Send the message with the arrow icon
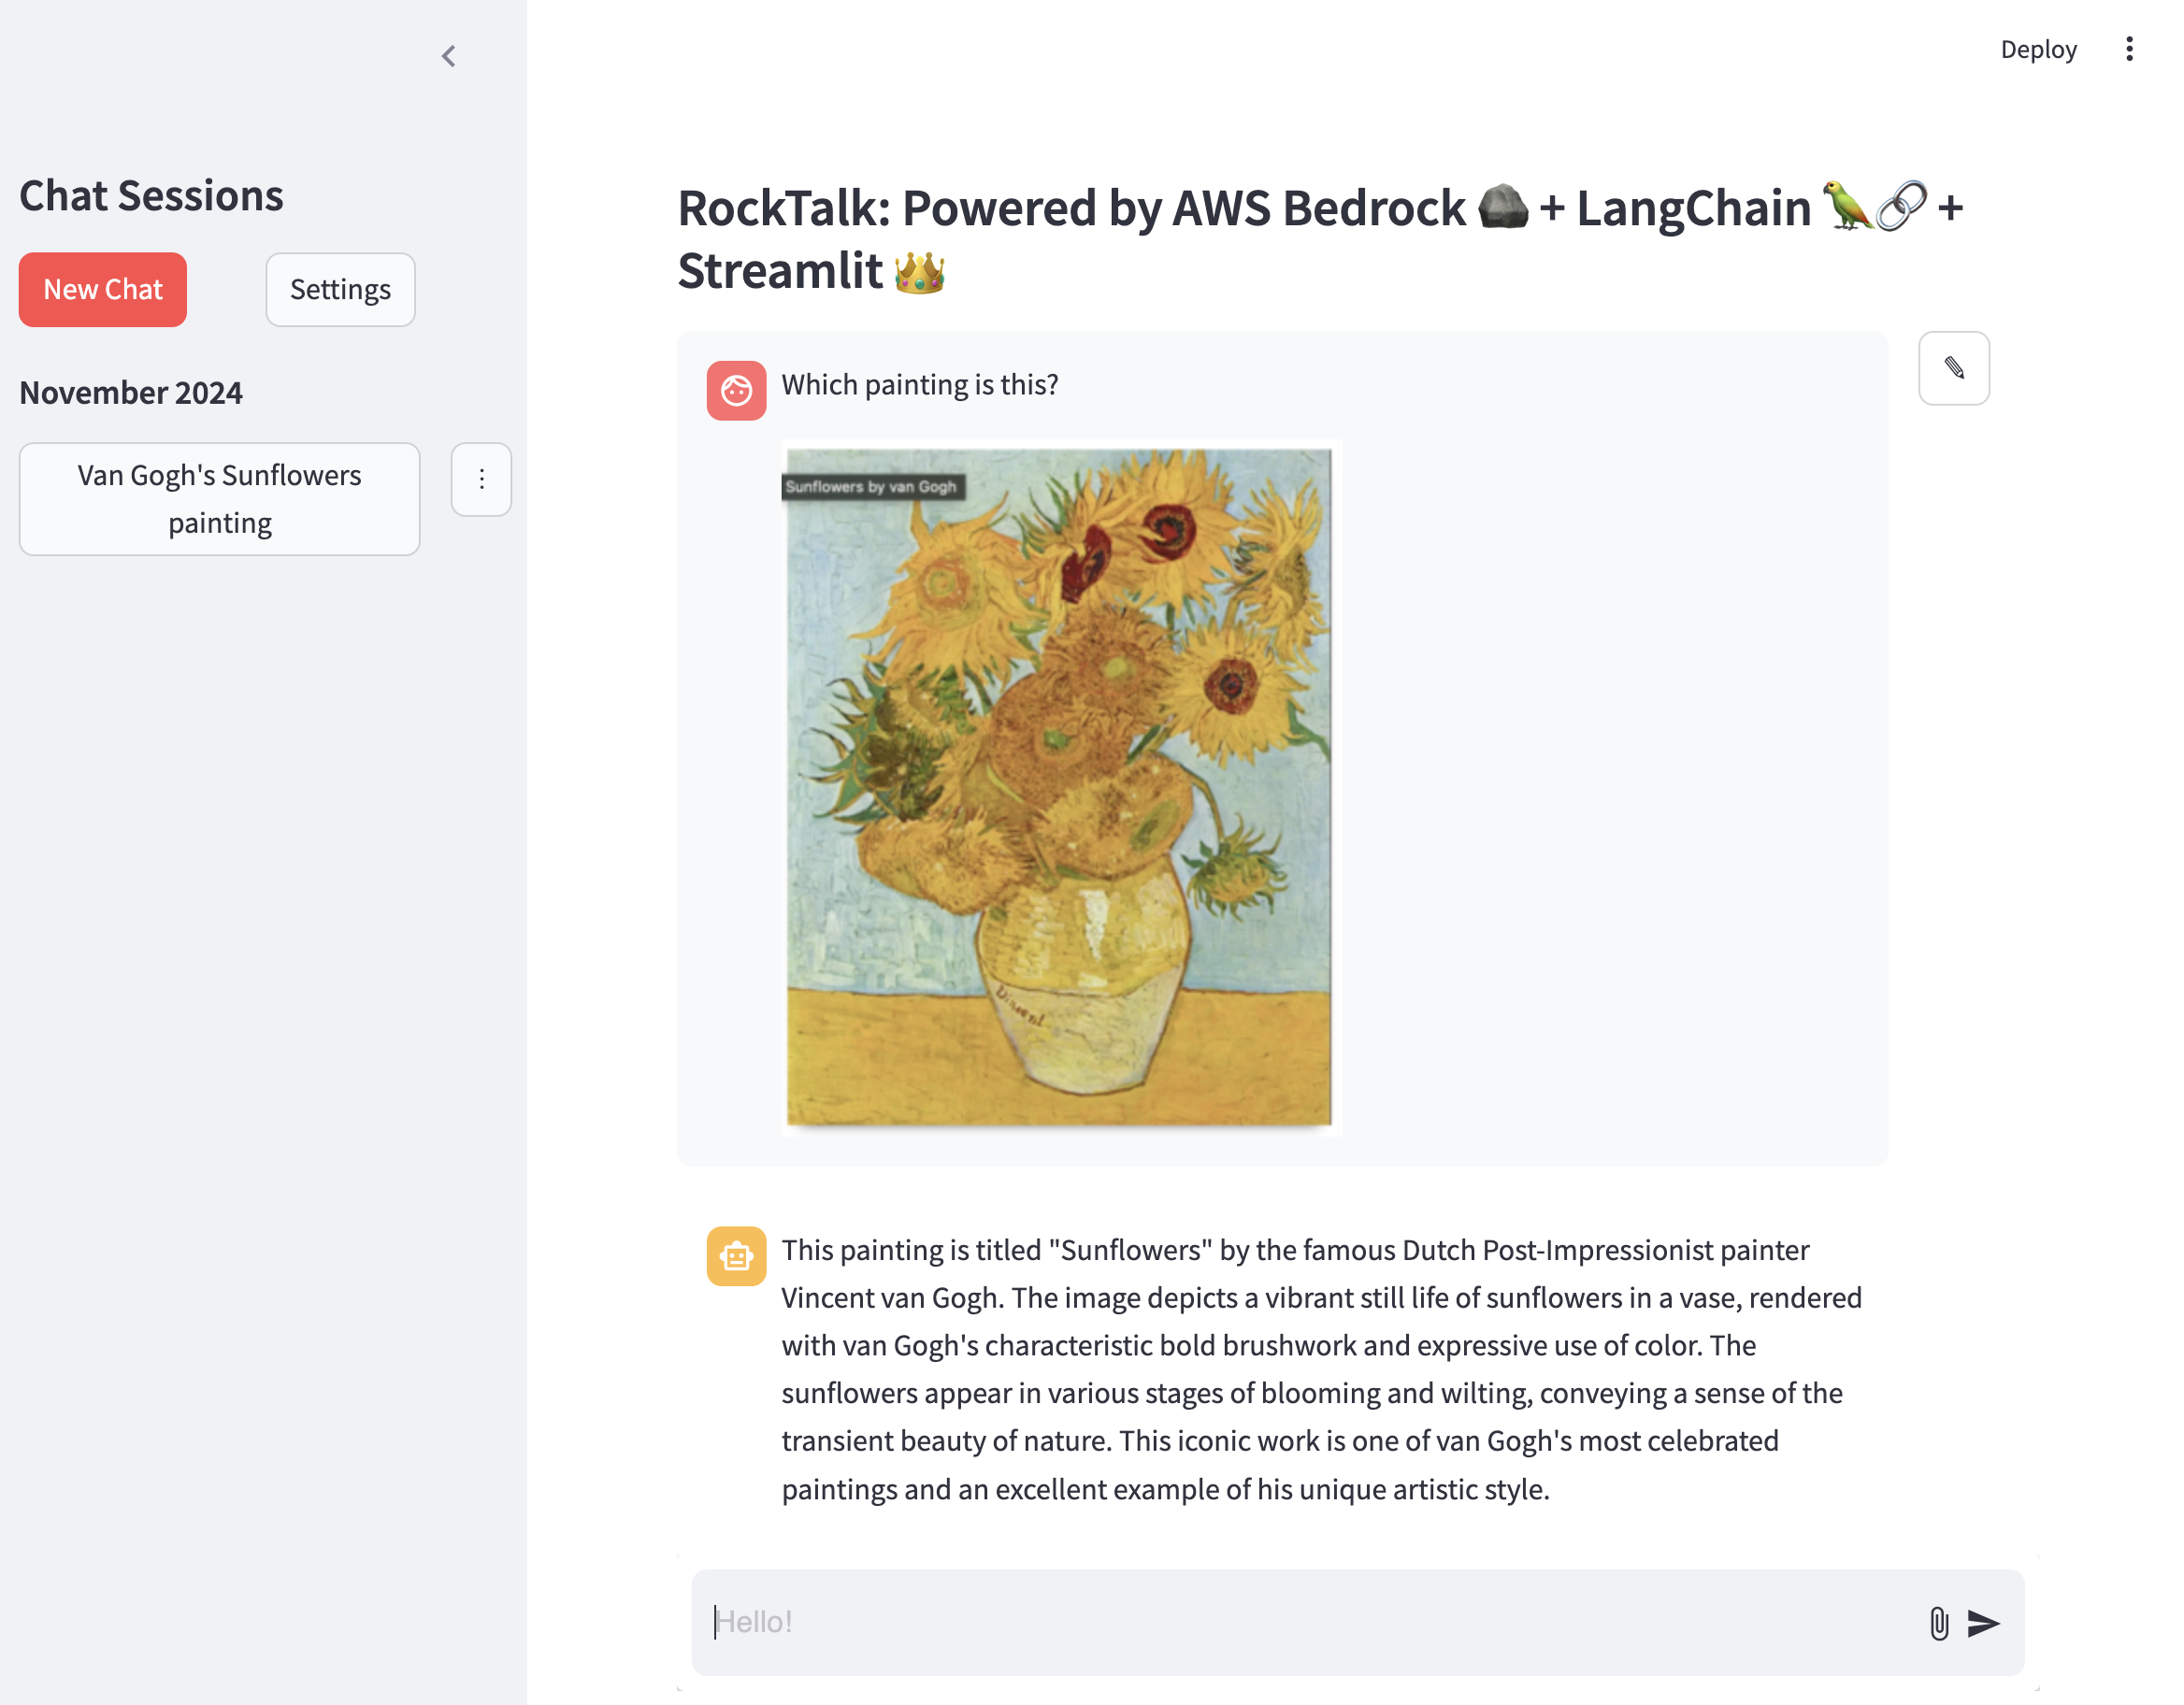The image size is (2184, 1705). 1983,1623
